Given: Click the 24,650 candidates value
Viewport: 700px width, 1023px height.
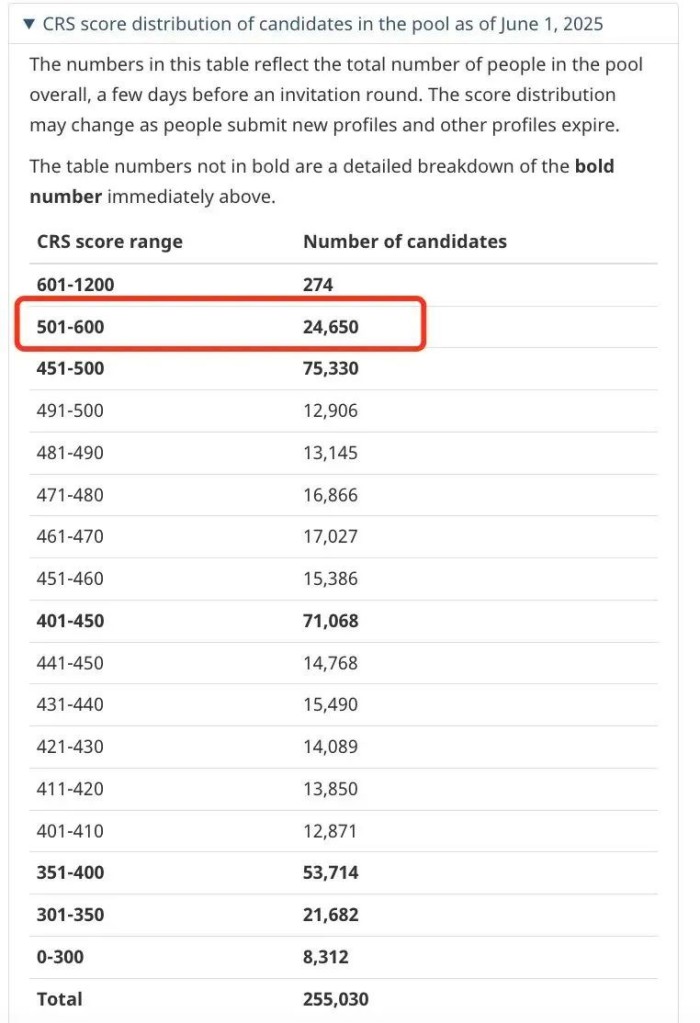Looking at the screenshot, I should [x=331, y=326].
